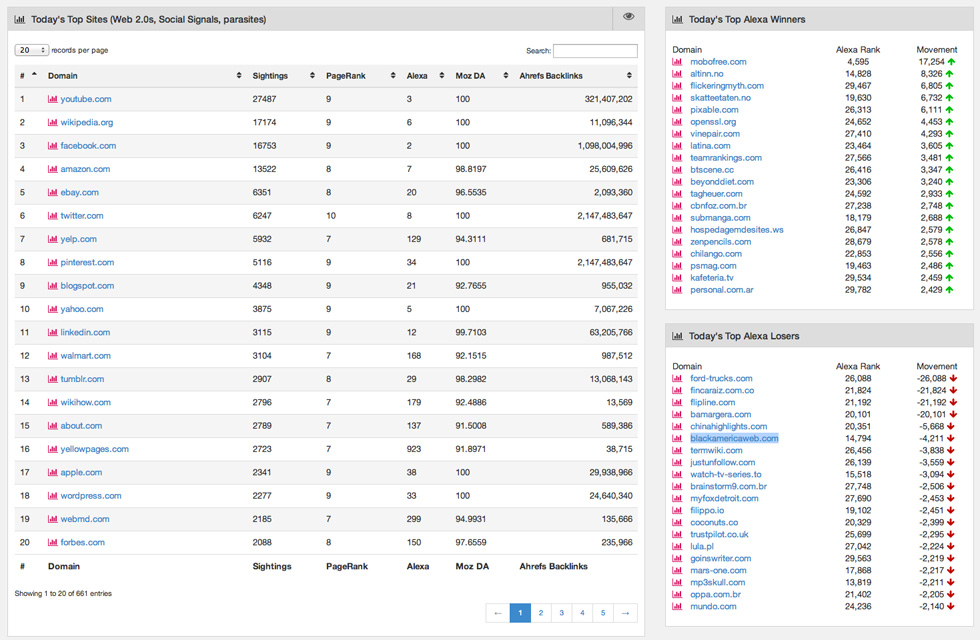Click the chart icon beside openssl.org
The width and height of the screenshot is (980, 640).
click(x=677, y=121)
